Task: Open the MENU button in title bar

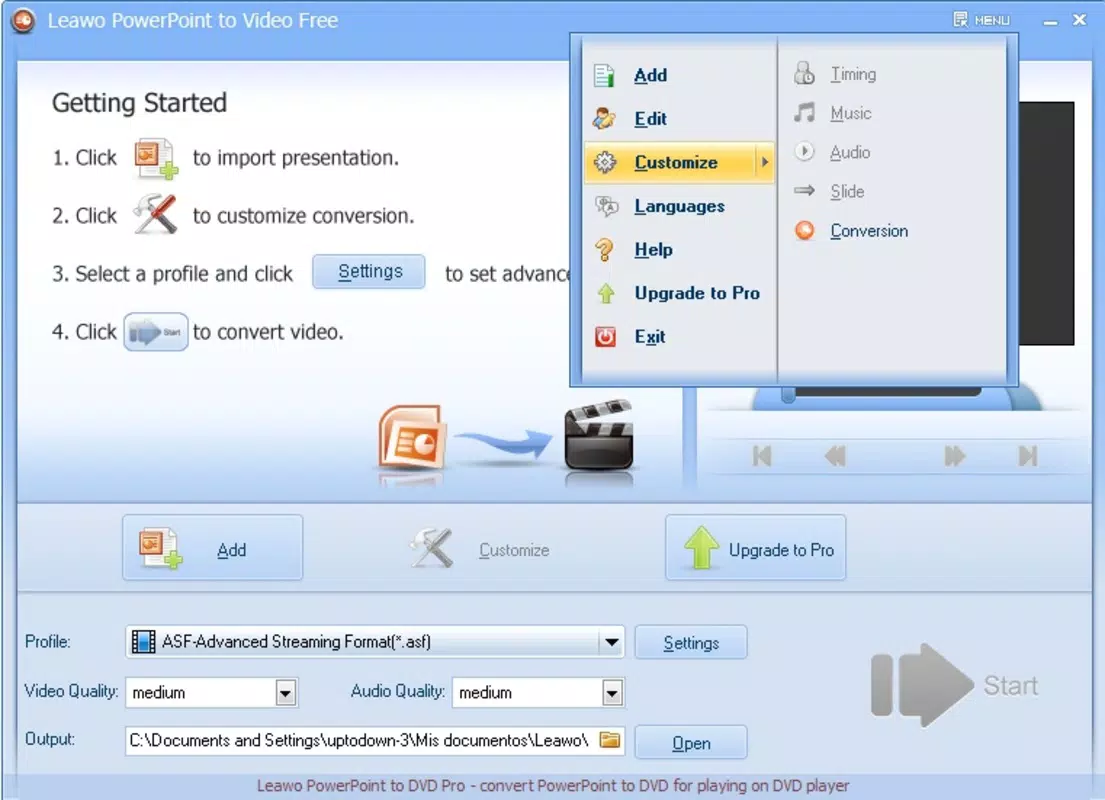Action: (982, 20)
